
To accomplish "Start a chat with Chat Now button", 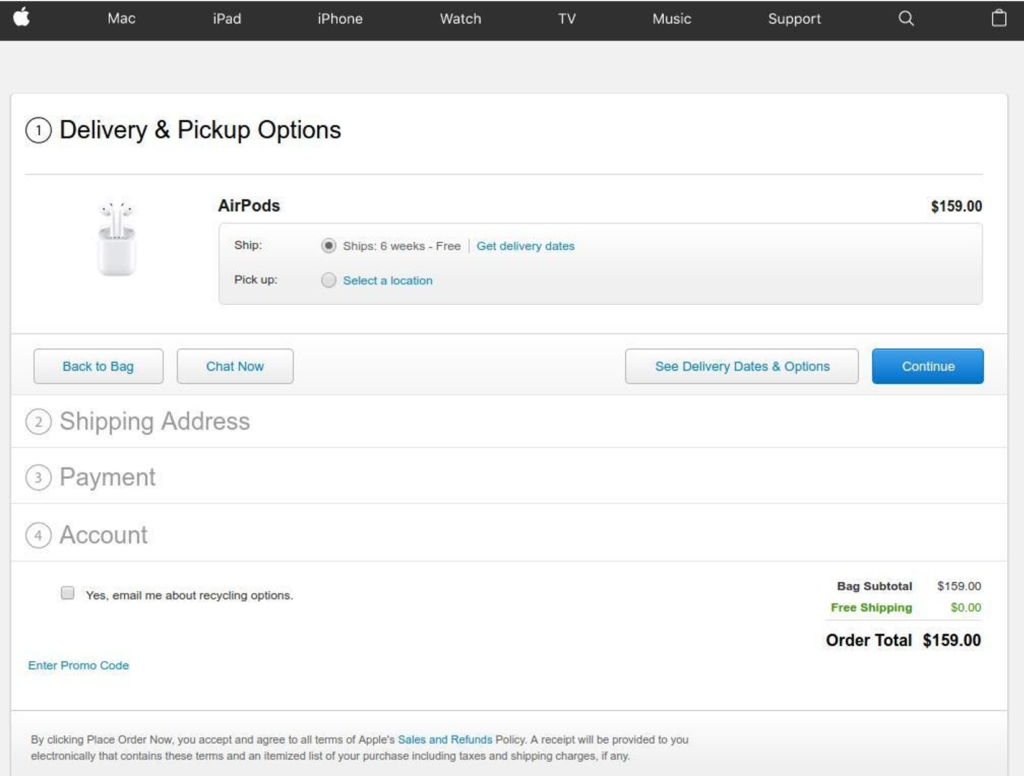I will [x=235, y=366].
